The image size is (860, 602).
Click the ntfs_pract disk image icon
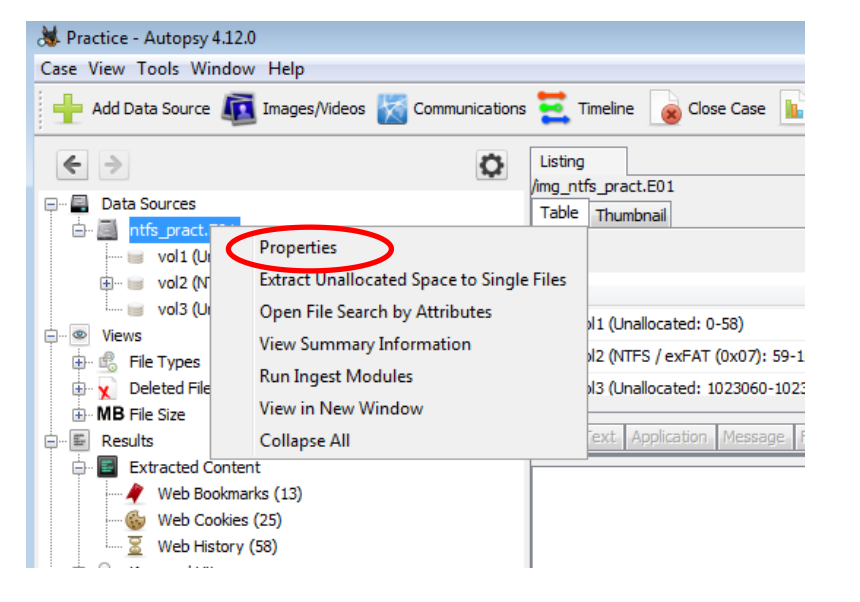pos(108,230)
